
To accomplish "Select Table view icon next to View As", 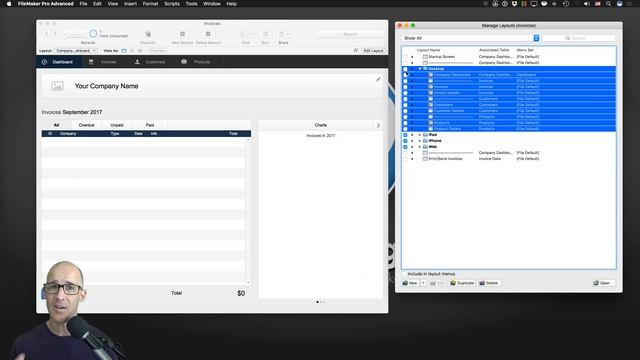I will click(140, 51).
